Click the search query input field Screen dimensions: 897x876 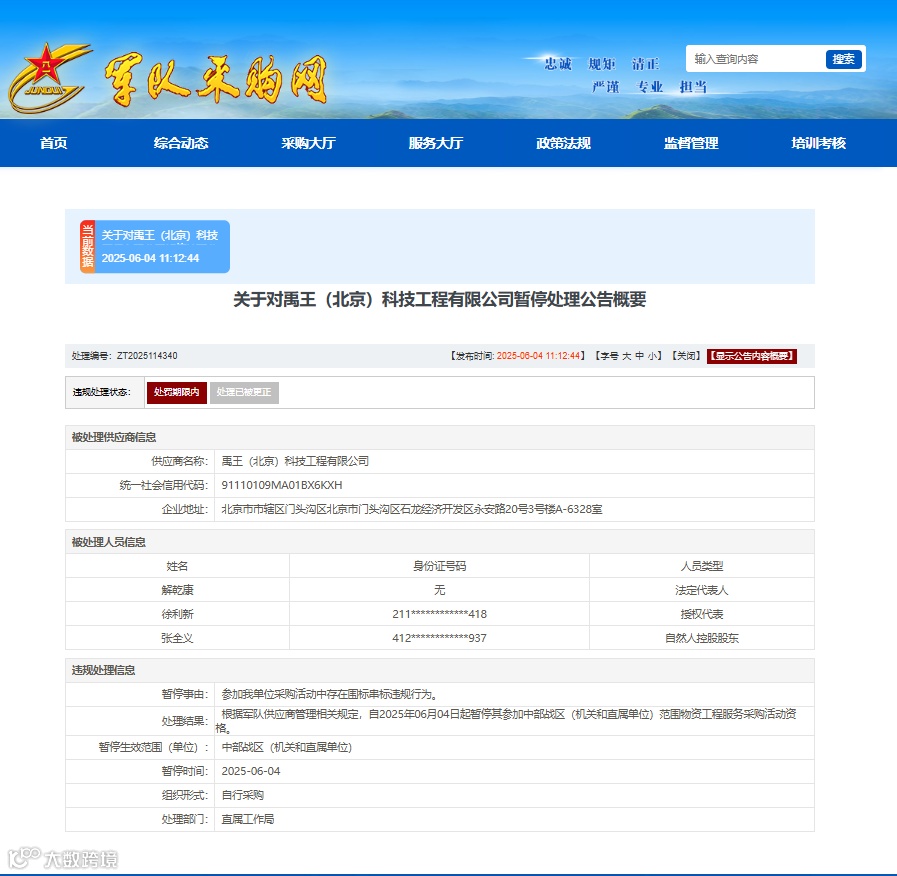click(755, 59)
